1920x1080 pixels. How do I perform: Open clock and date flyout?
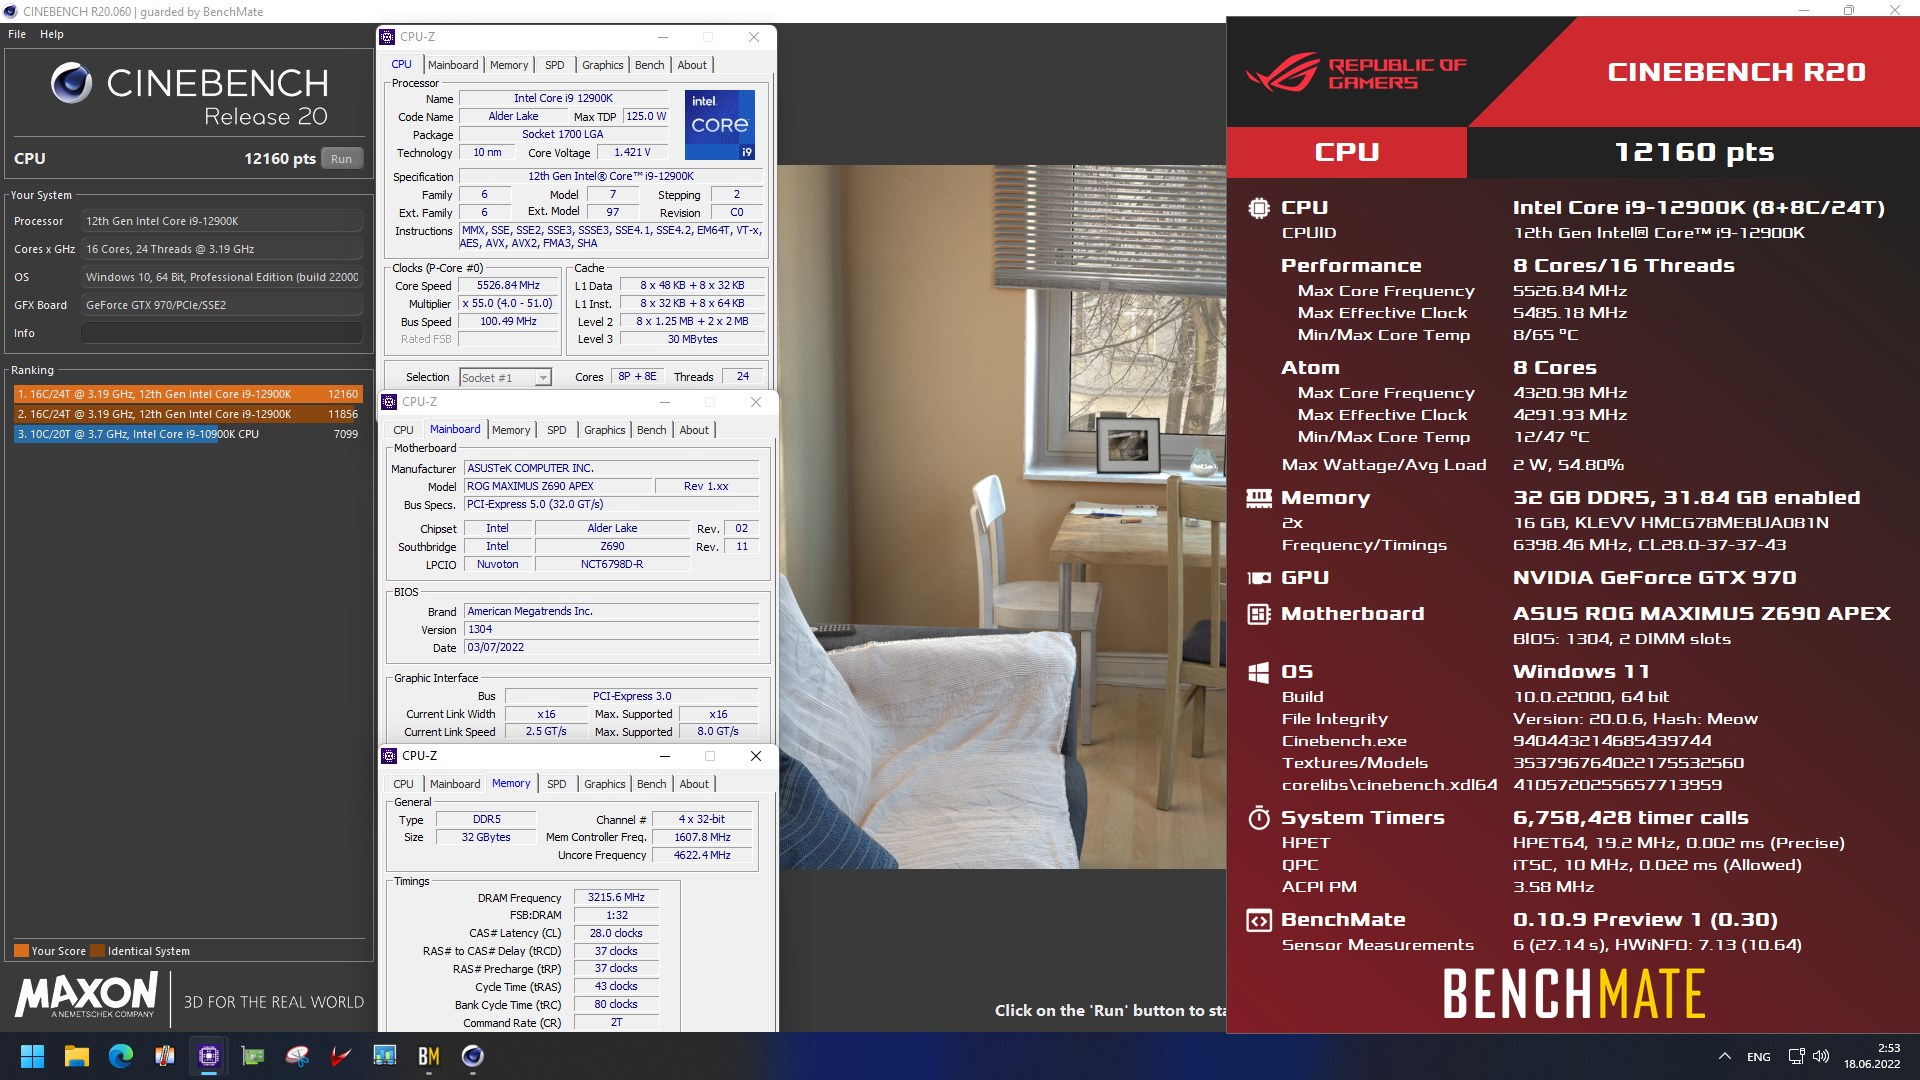click(x=1872, y=1056)
